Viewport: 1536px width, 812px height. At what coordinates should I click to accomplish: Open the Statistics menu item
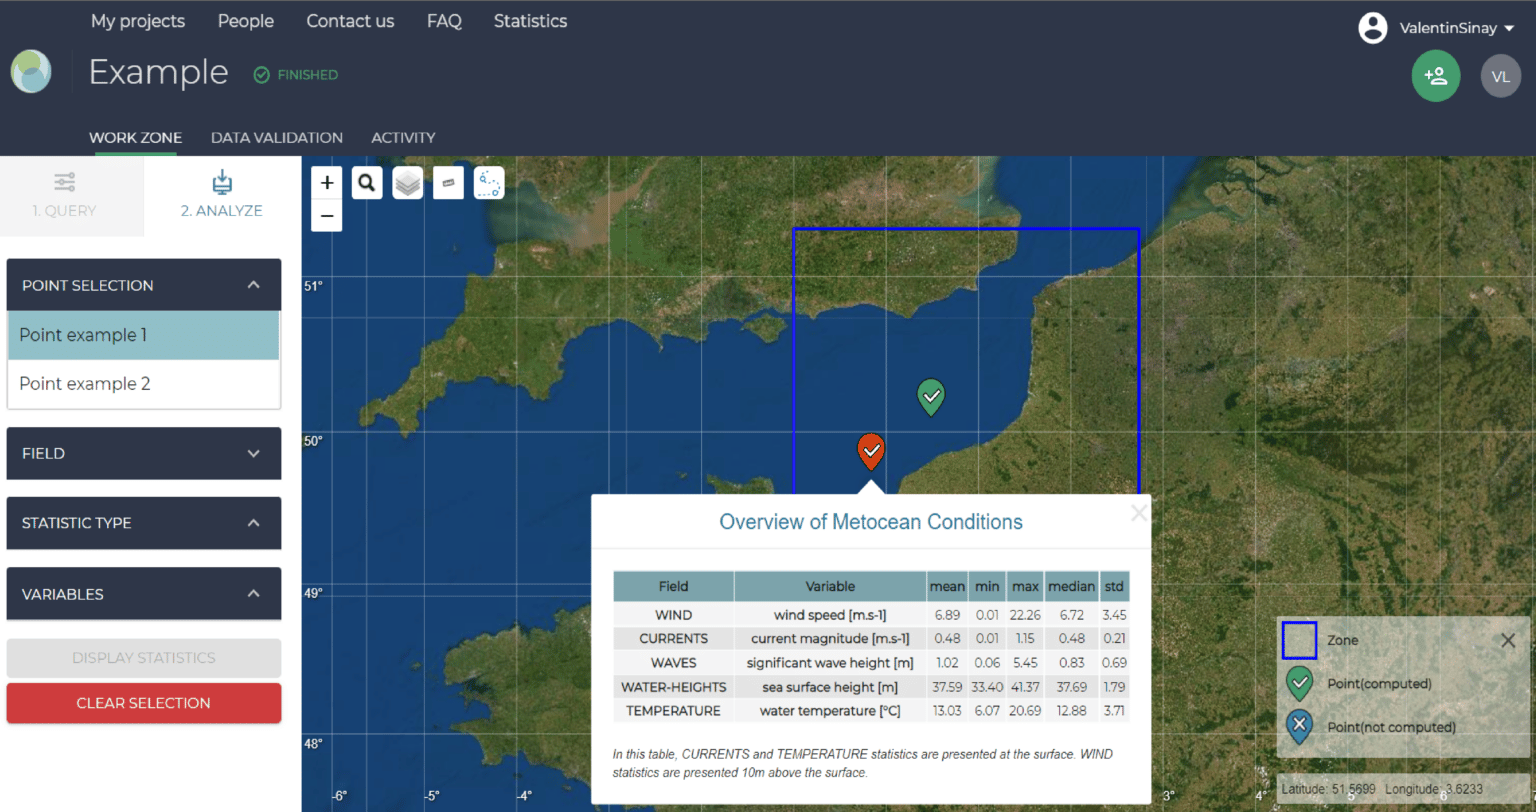click(x=530, y=20)
